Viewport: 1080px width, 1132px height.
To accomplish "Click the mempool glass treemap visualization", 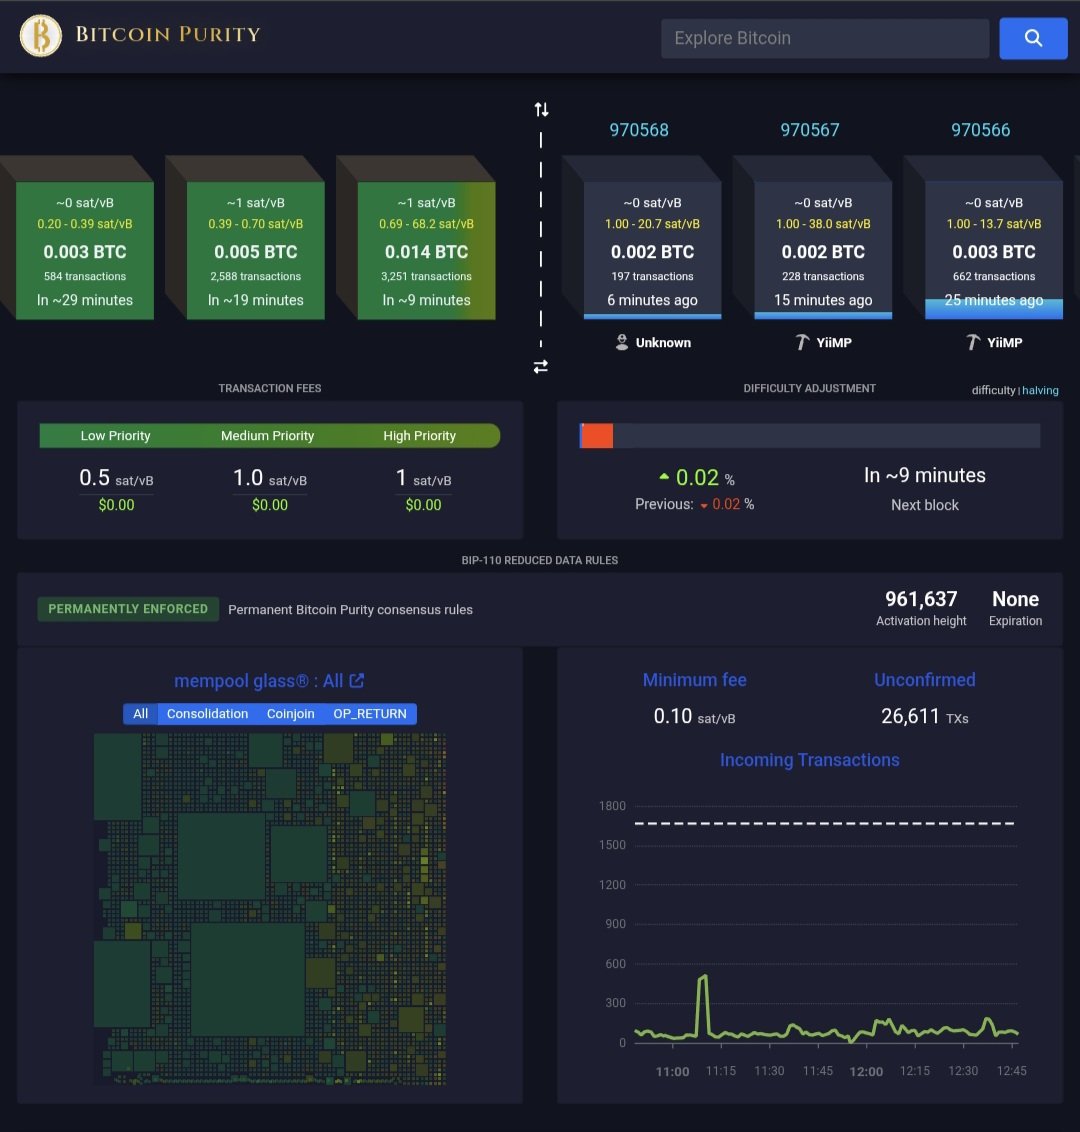I will coord(270,909).
